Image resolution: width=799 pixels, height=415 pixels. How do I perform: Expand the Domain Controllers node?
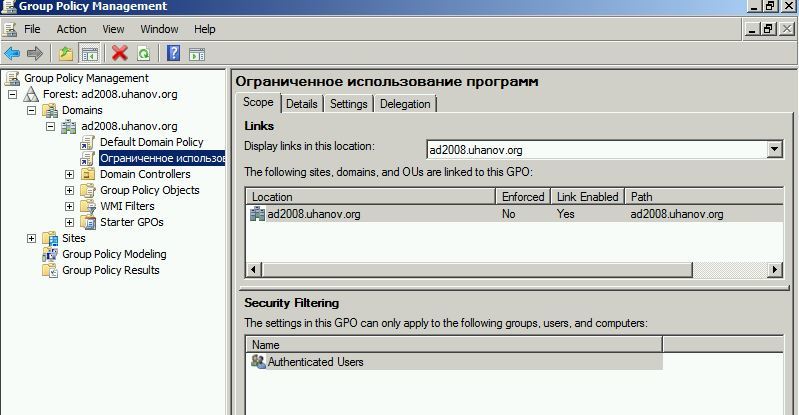[69, 174]
